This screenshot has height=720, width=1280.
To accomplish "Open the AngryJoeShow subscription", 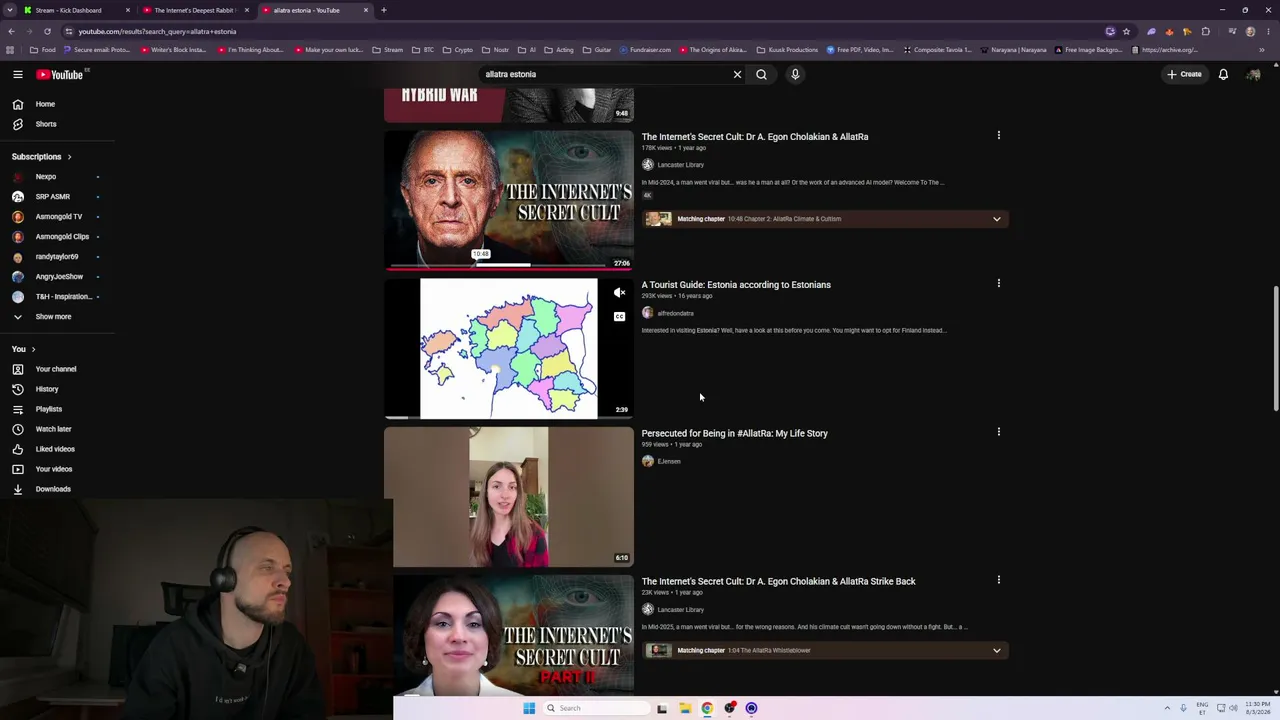I will click(57, 277).
